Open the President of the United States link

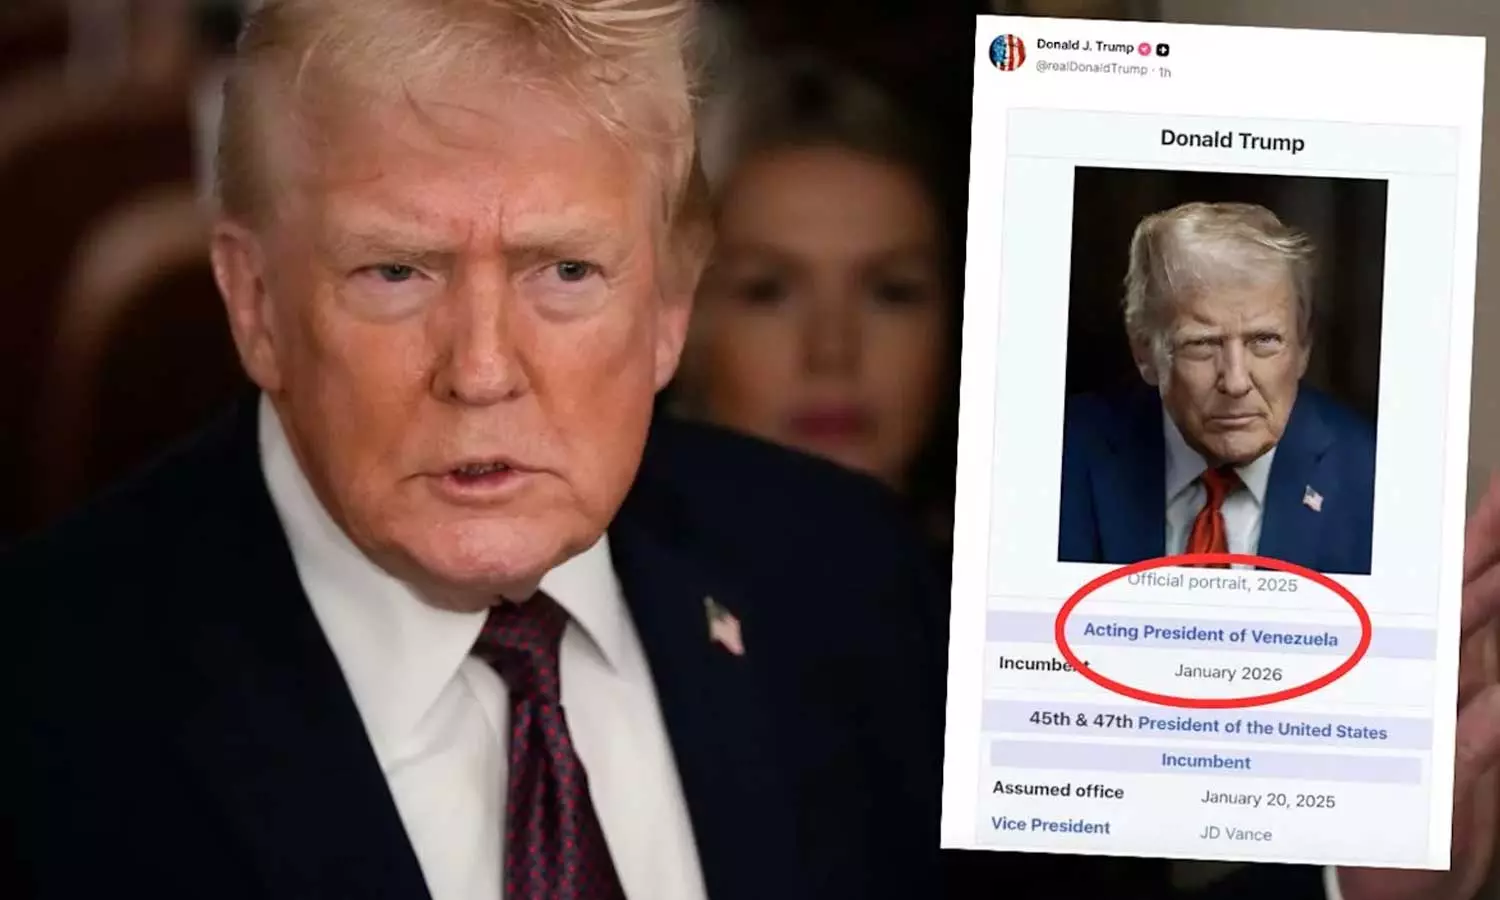pyautogui.click(x=1262, y=727)
